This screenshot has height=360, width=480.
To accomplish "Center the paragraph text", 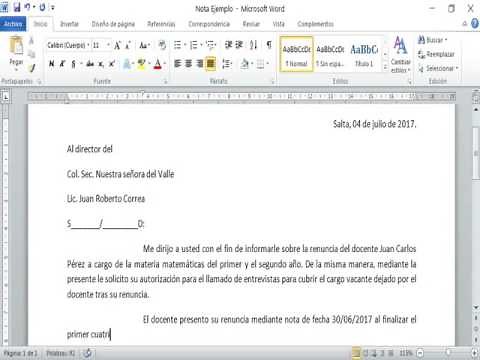I will click(189, 63).
